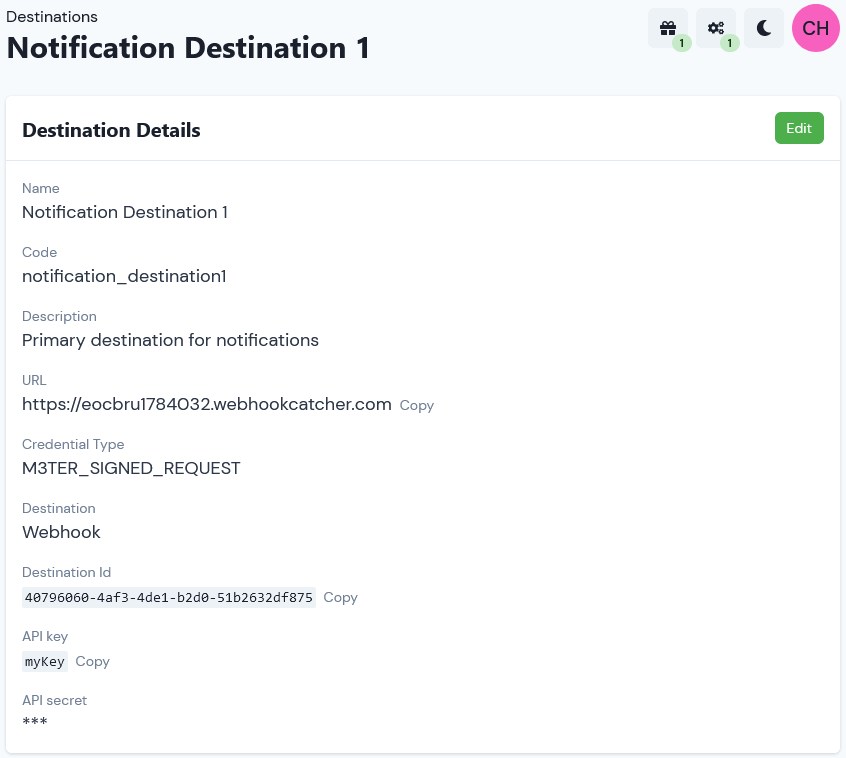Select the myKey API key value
Image resolution: width=846 pixels, height=758 pixels.
(x=45, y=661)
